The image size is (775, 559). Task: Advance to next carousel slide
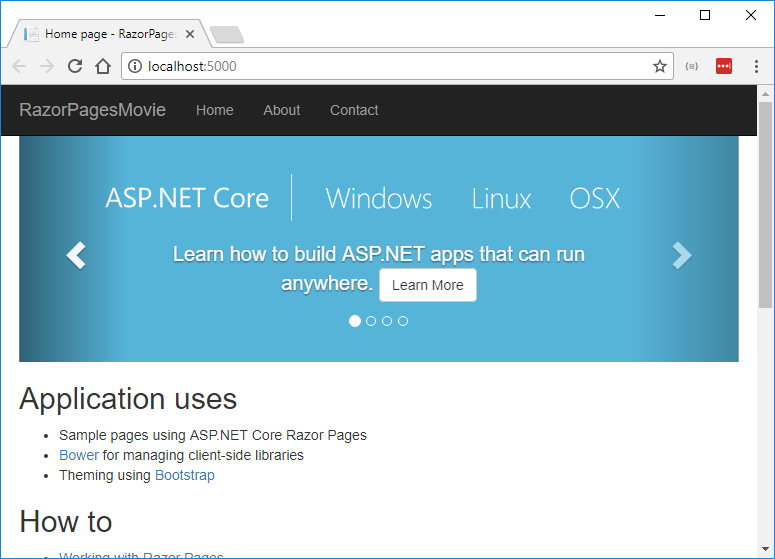tap(681, 256)
